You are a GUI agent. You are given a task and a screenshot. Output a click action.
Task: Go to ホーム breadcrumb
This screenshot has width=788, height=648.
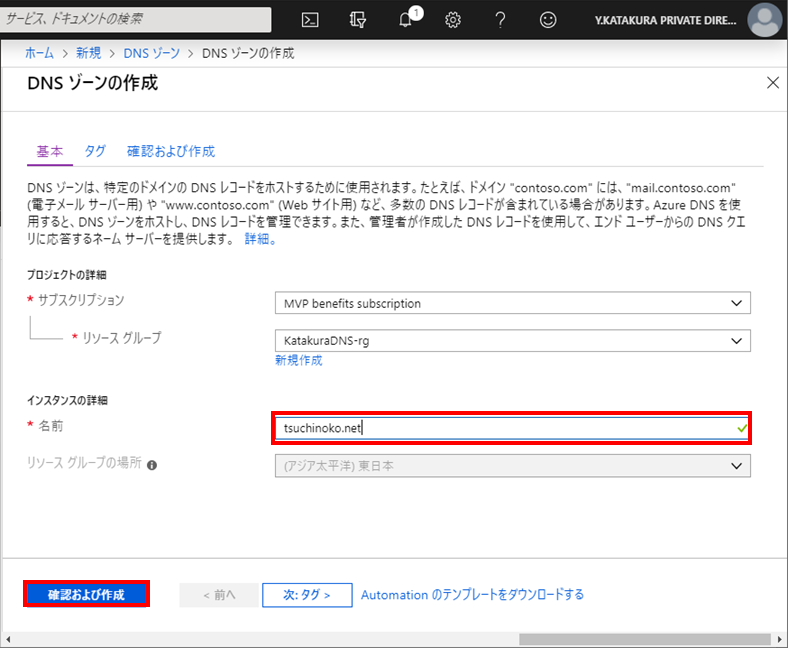click(39, 53)
